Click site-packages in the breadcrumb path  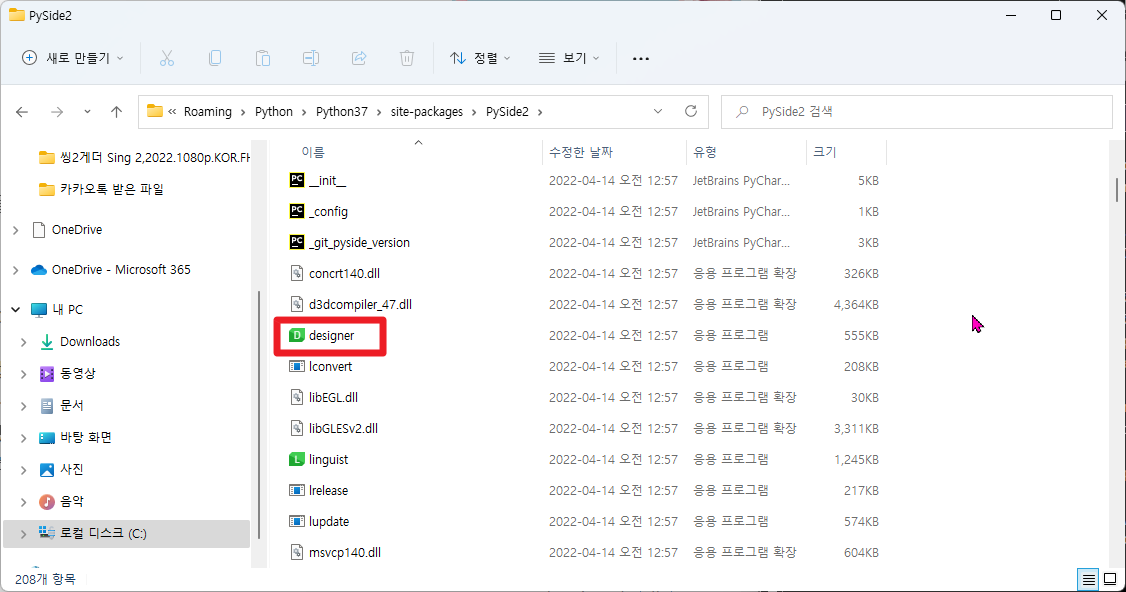(427, 111)
